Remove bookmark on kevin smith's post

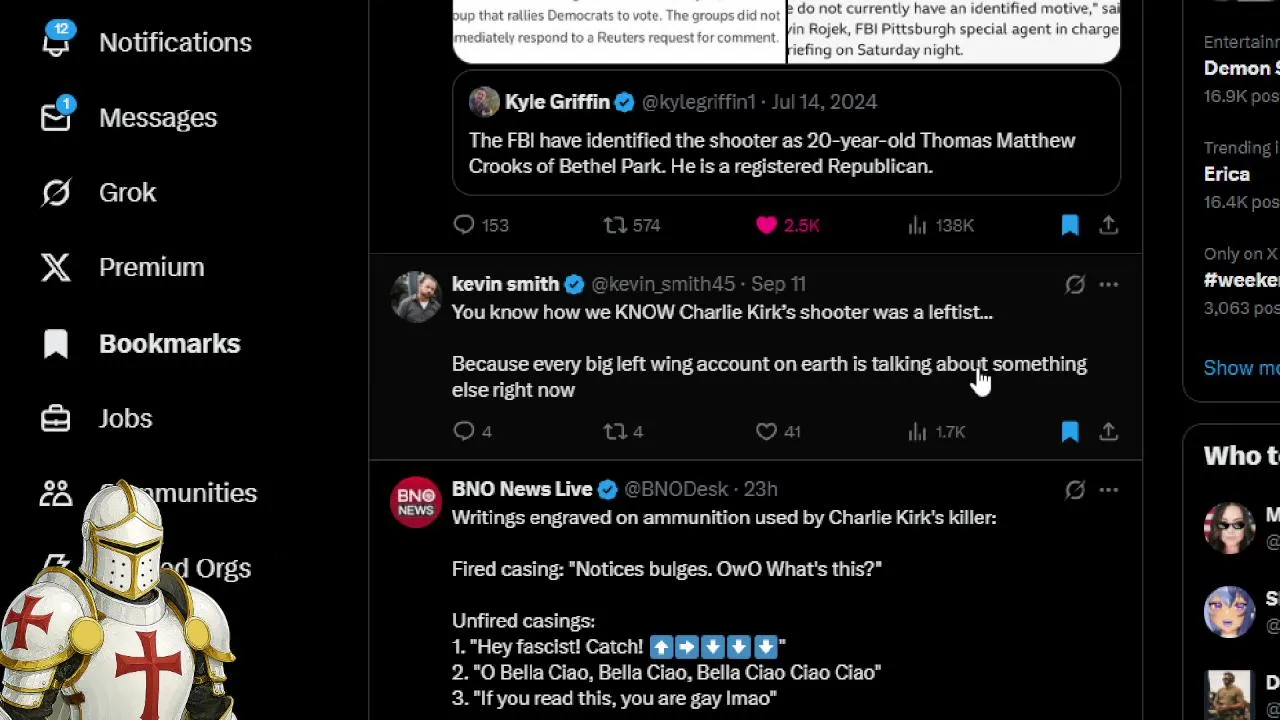click(x=1070, y=431)
